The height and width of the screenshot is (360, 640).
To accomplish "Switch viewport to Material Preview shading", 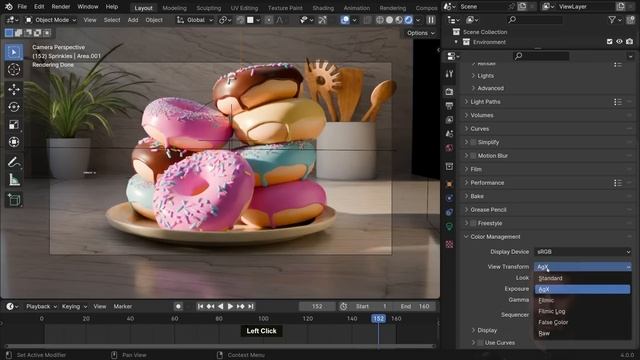I will click(x=399, y=20).
